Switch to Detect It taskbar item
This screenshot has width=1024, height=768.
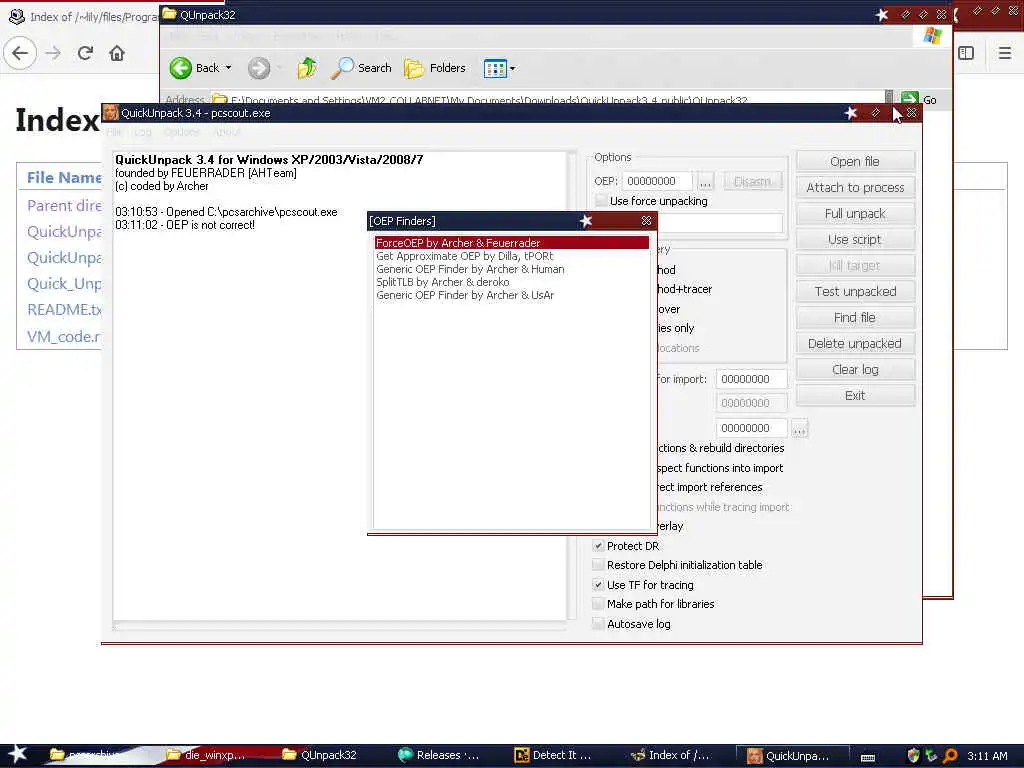[552, 755]
